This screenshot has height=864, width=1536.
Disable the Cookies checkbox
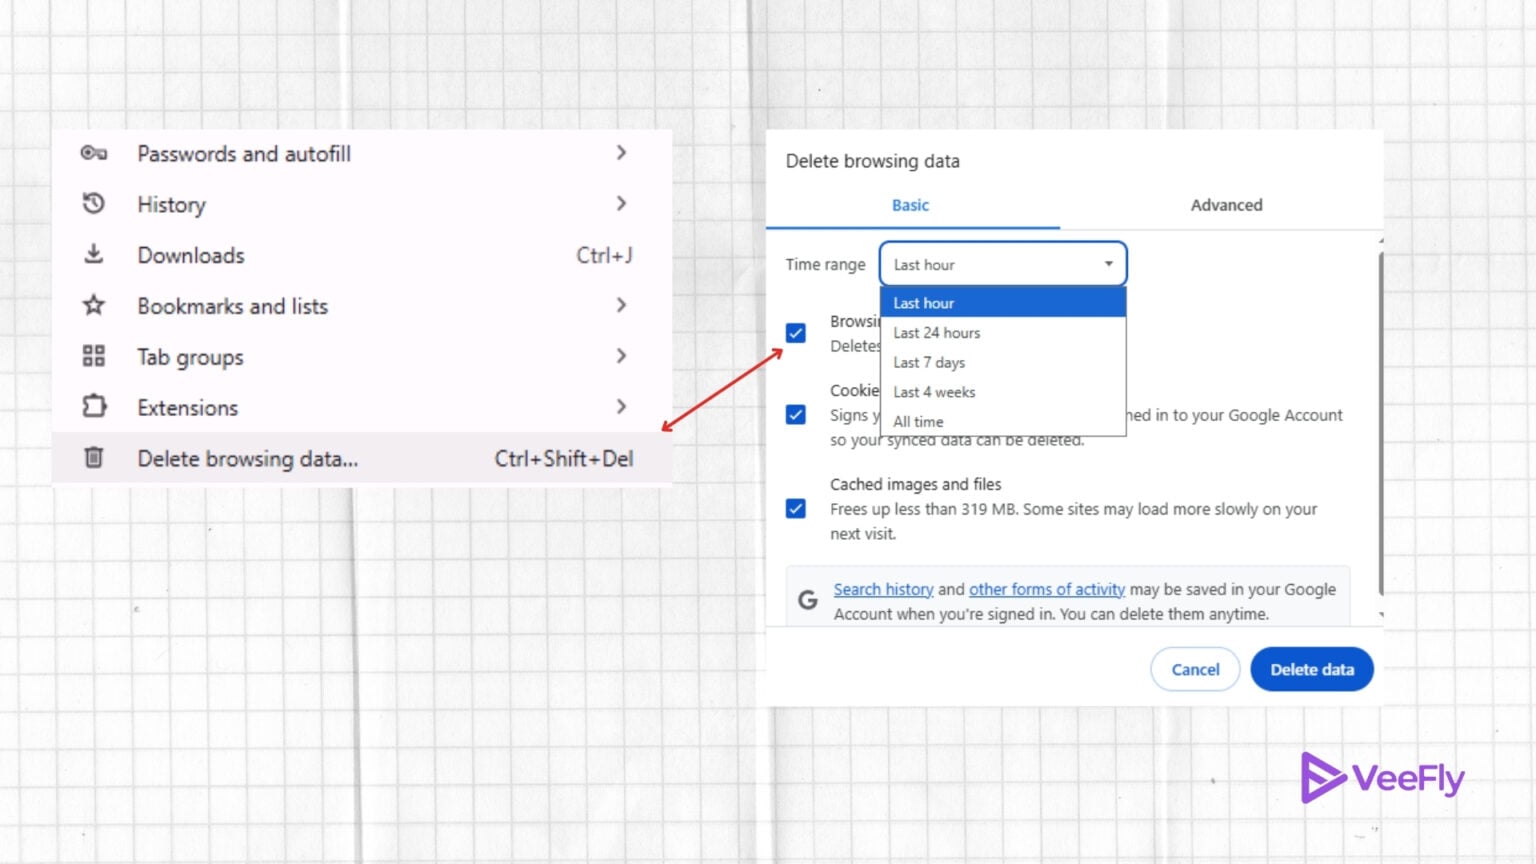[x=795, y=414]
